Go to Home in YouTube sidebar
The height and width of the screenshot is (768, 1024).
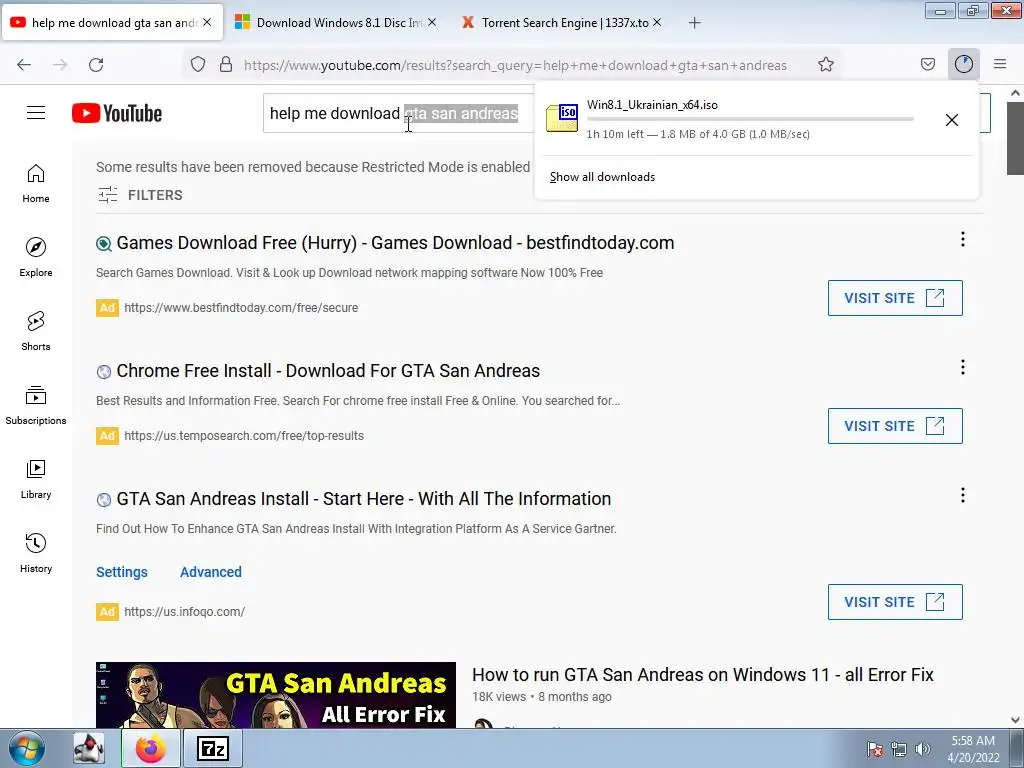tap(36, 184)
